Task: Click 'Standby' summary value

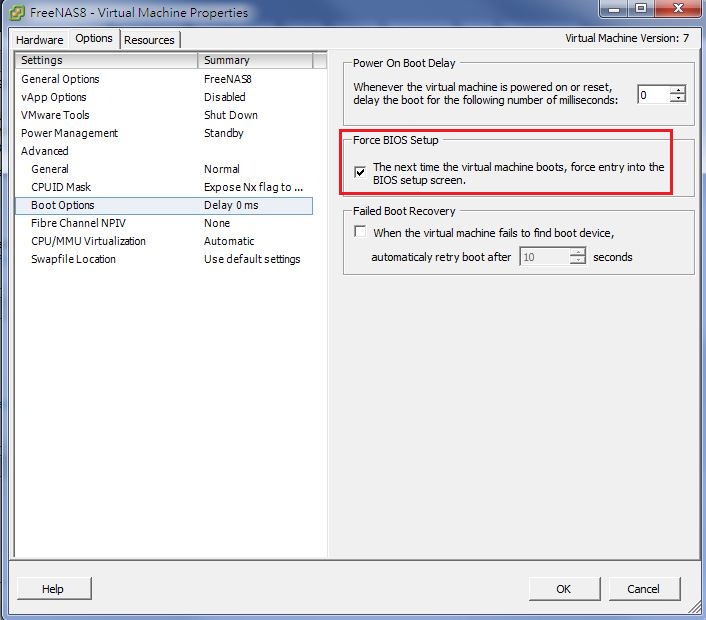Action: click(x=224, y=133)
